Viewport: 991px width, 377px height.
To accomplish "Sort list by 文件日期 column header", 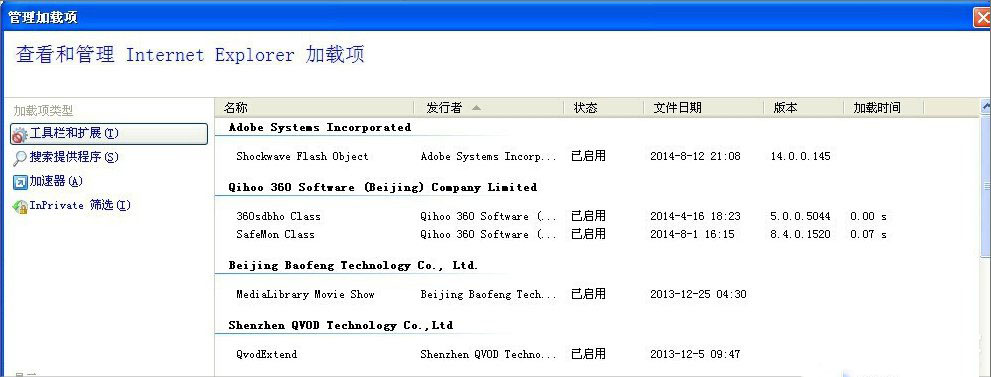I will click(x=703, y=108).
